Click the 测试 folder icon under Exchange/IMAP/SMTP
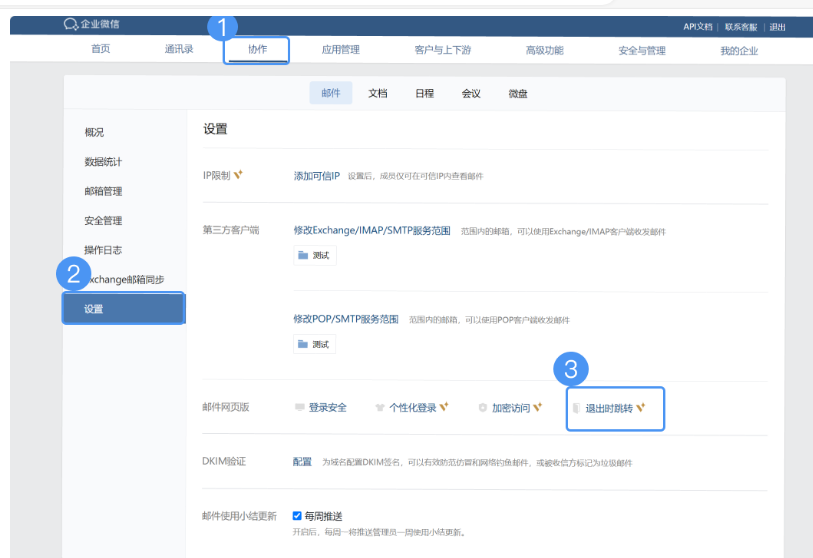The height and width of the screenshot is (558, 813). point(303,255)
